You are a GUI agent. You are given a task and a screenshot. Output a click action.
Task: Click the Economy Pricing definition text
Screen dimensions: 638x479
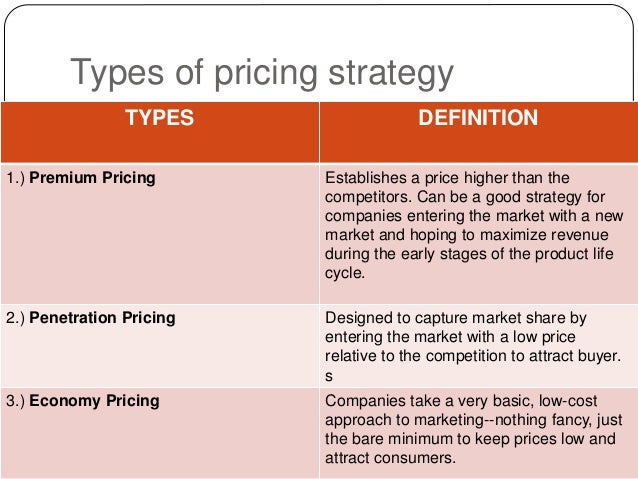[x=477, y=429]
